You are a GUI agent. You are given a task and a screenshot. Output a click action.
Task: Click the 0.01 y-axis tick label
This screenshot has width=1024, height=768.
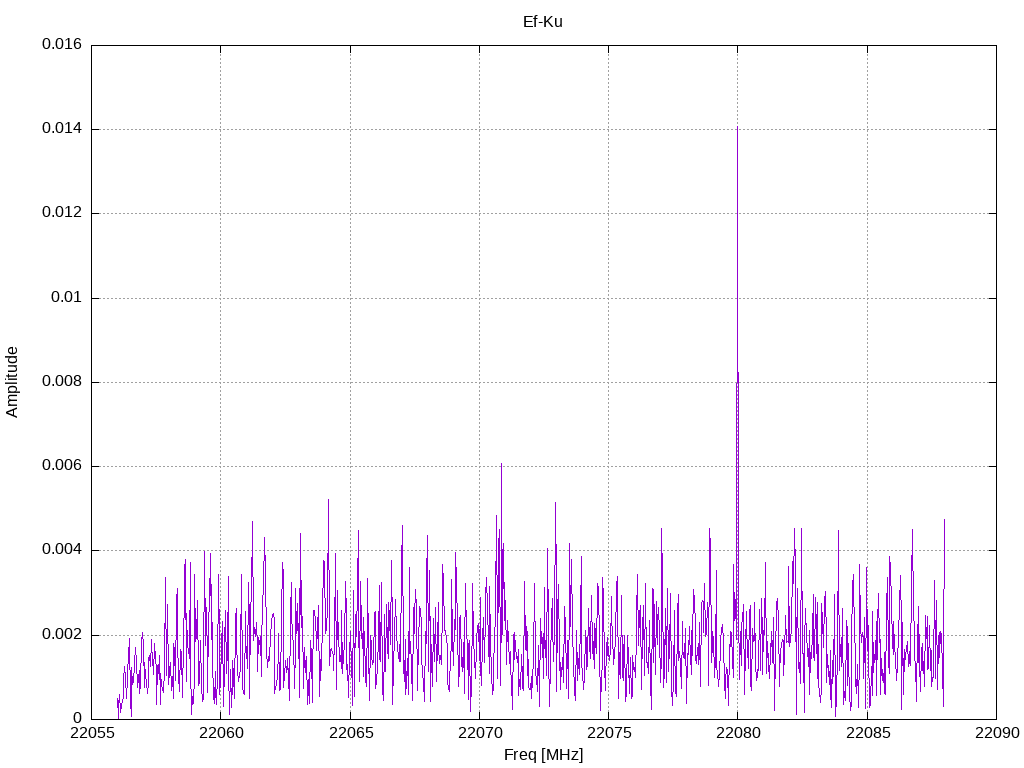(x=68, y=298)
